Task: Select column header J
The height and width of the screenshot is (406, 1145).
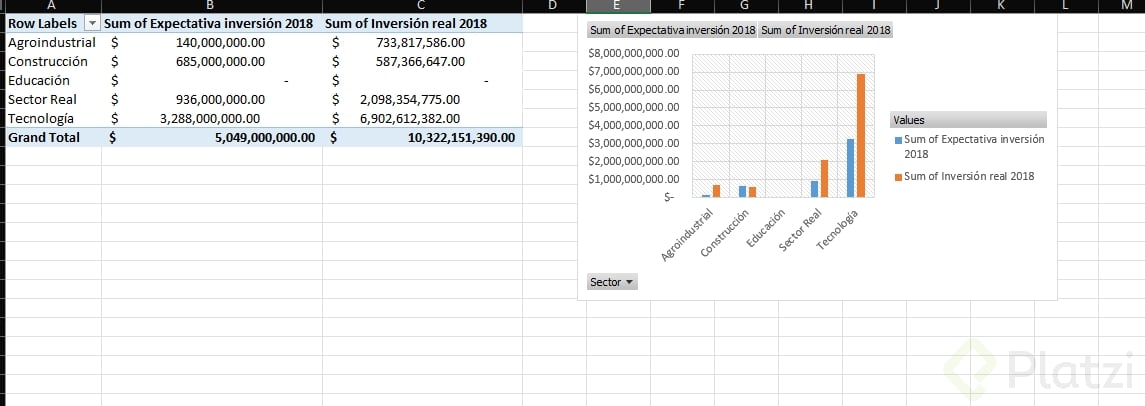Action: pyautogui.click(x=938, y=6)
